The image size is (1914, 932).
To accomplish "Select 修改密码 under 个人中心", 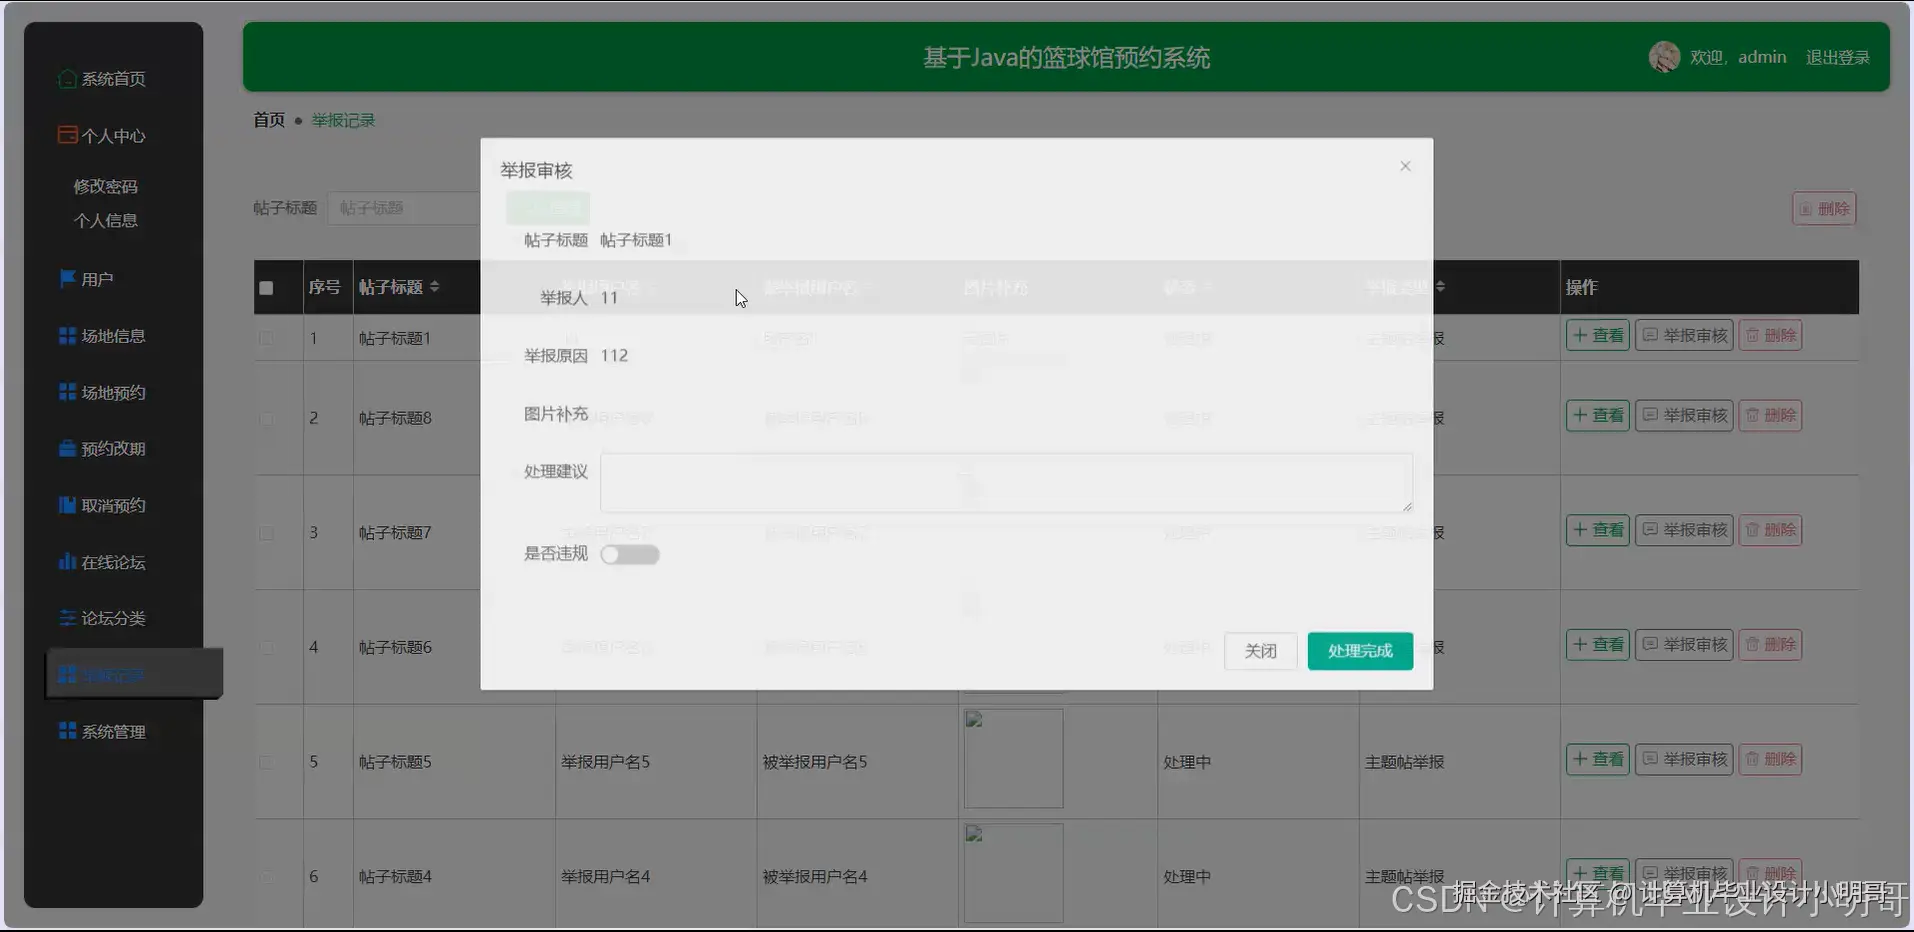I will pyautogui.click(x=107, y=185).
